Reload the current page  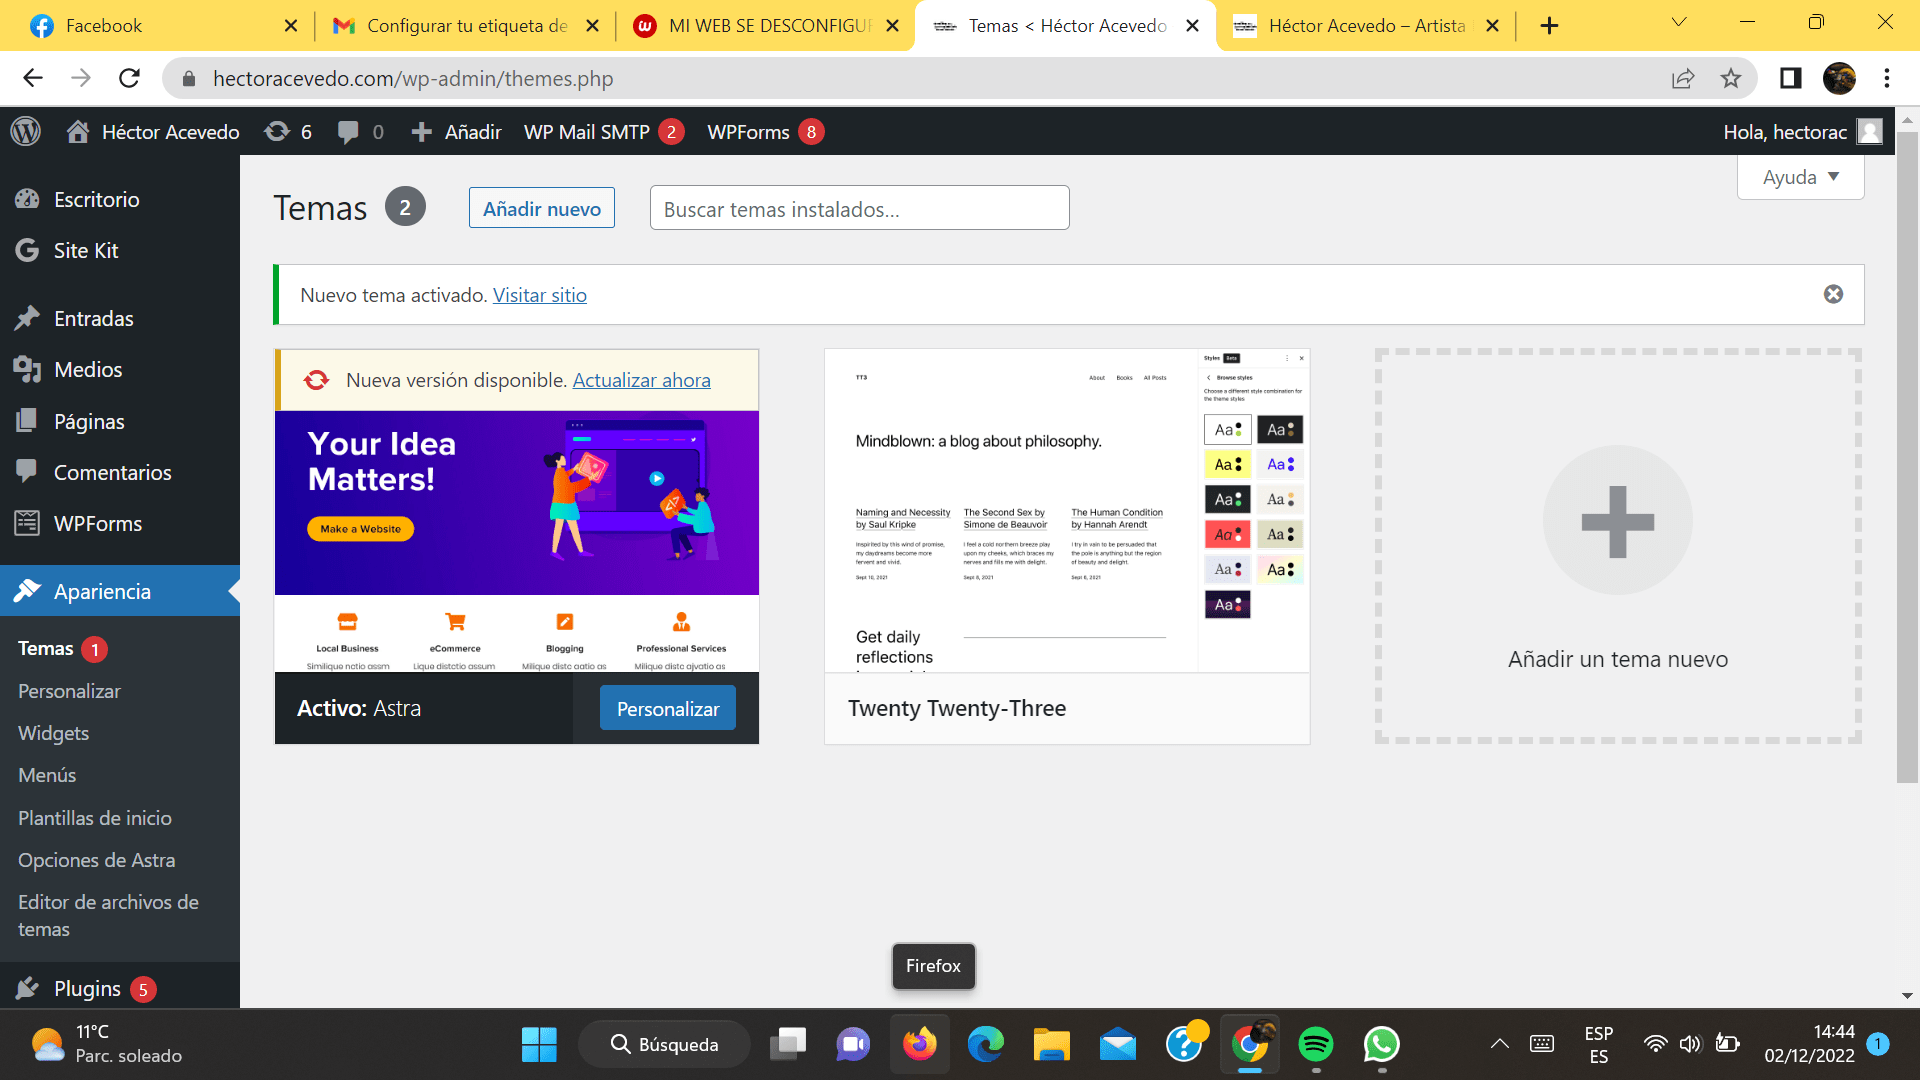pos(129,78)
